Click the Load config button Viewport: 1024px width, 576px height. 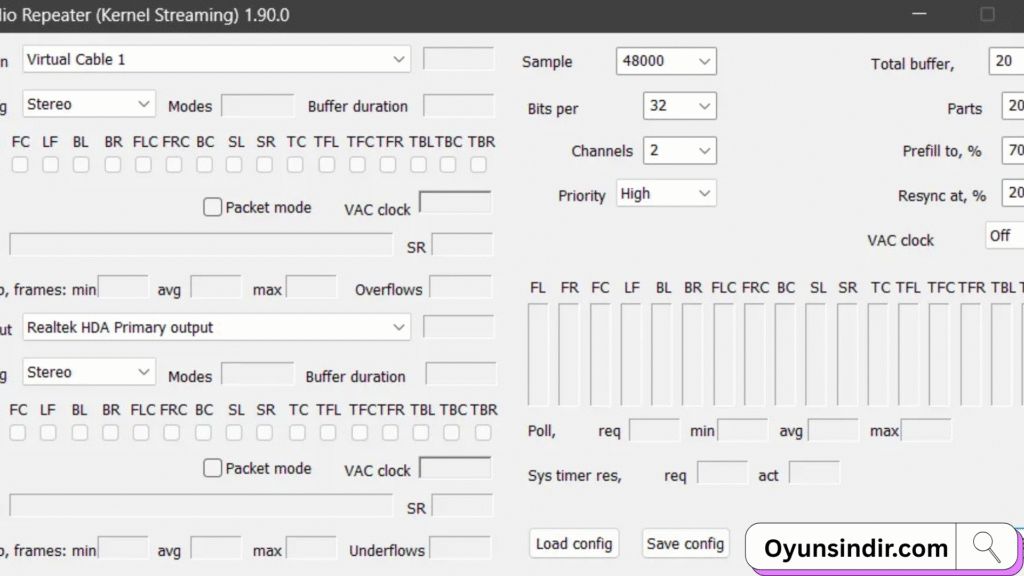click(x=573, y=543)
